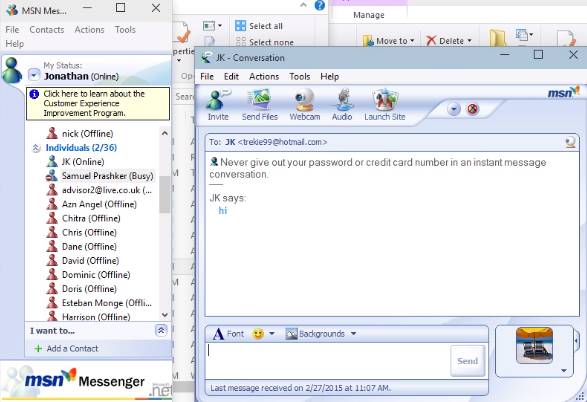
Task: Open Tools menu in MSN Messenger window
Action: click(125, 30)
